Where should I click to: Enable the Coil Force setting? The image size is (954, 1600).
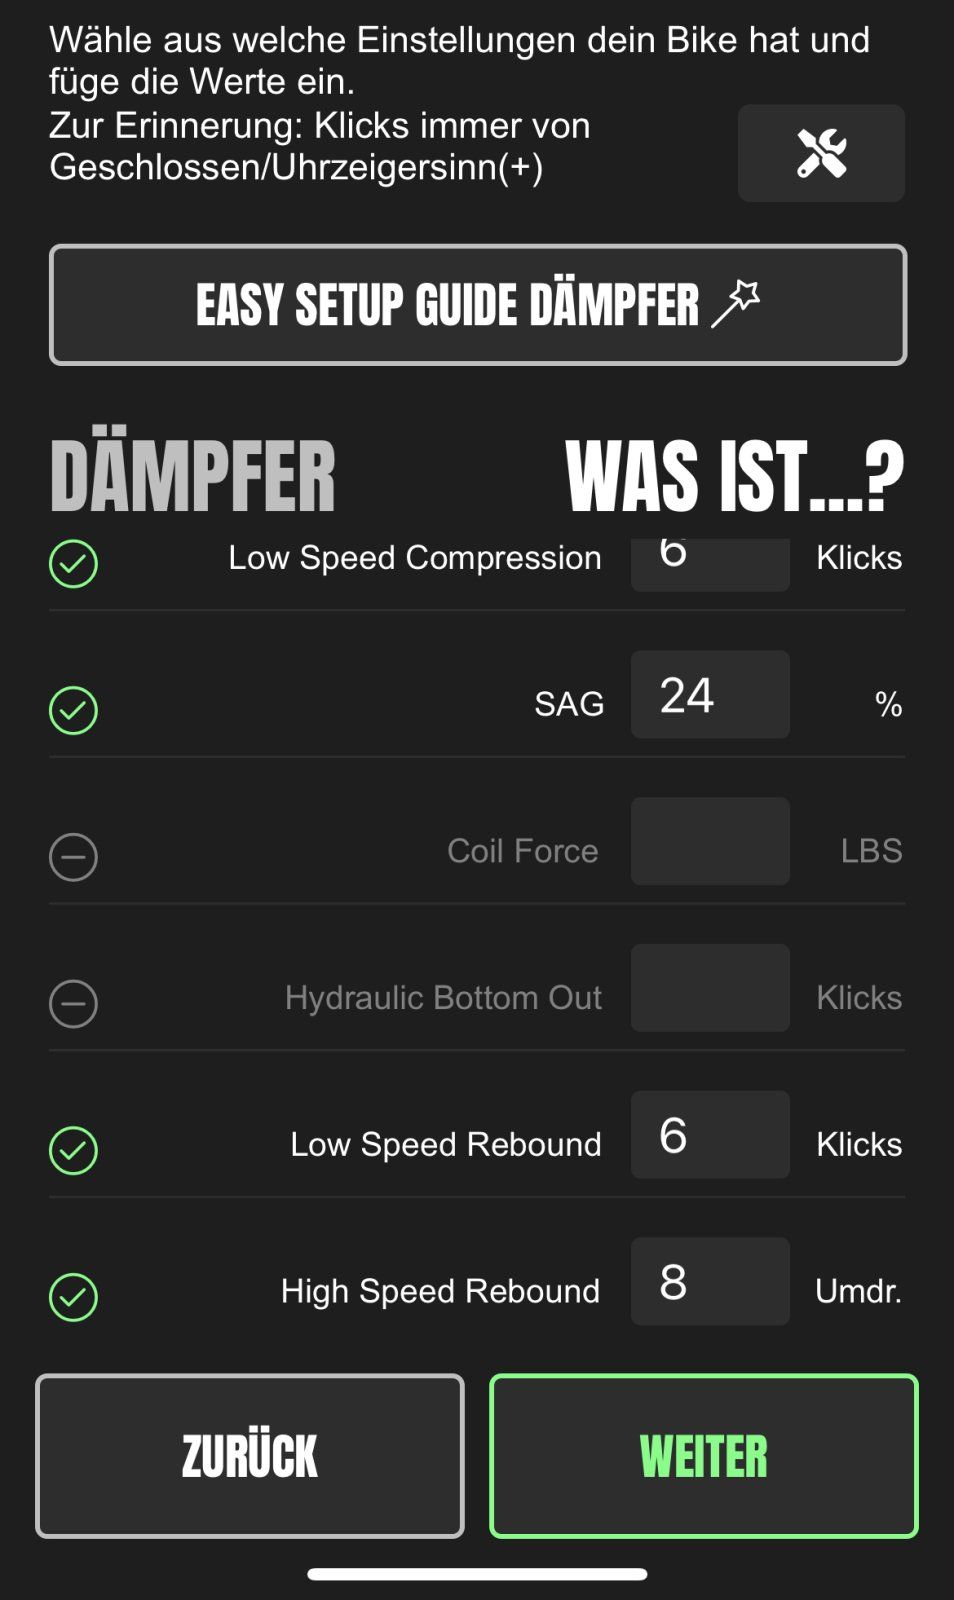(x=73, y=857)
